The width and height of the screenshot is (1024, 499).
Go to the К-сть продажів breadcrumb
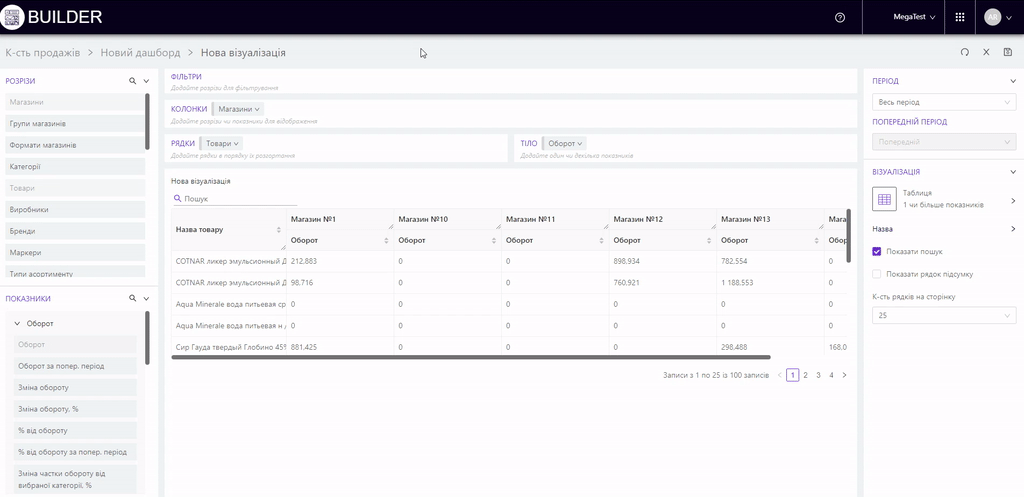[43, 52]
